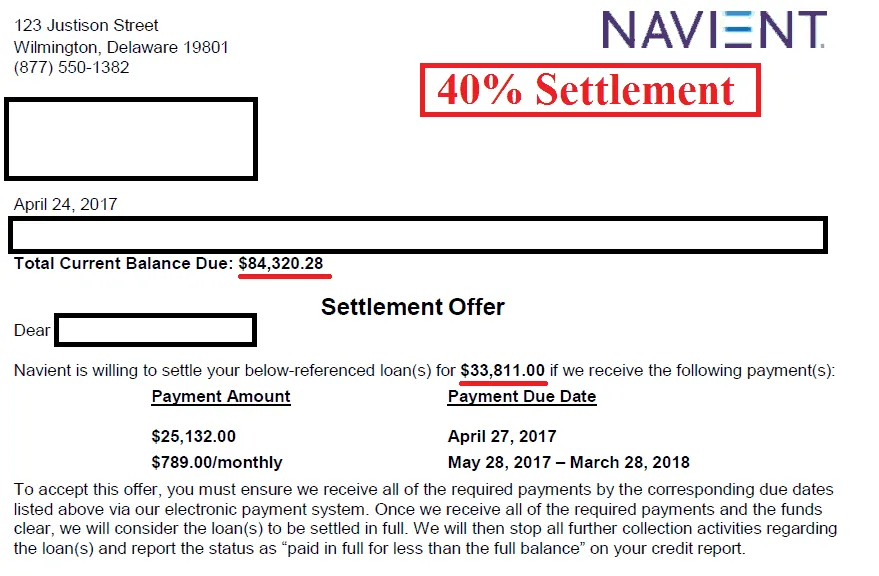Select the $33,811.00 settlement amount
The image size is (879, 576).
(x=503, y=371)
